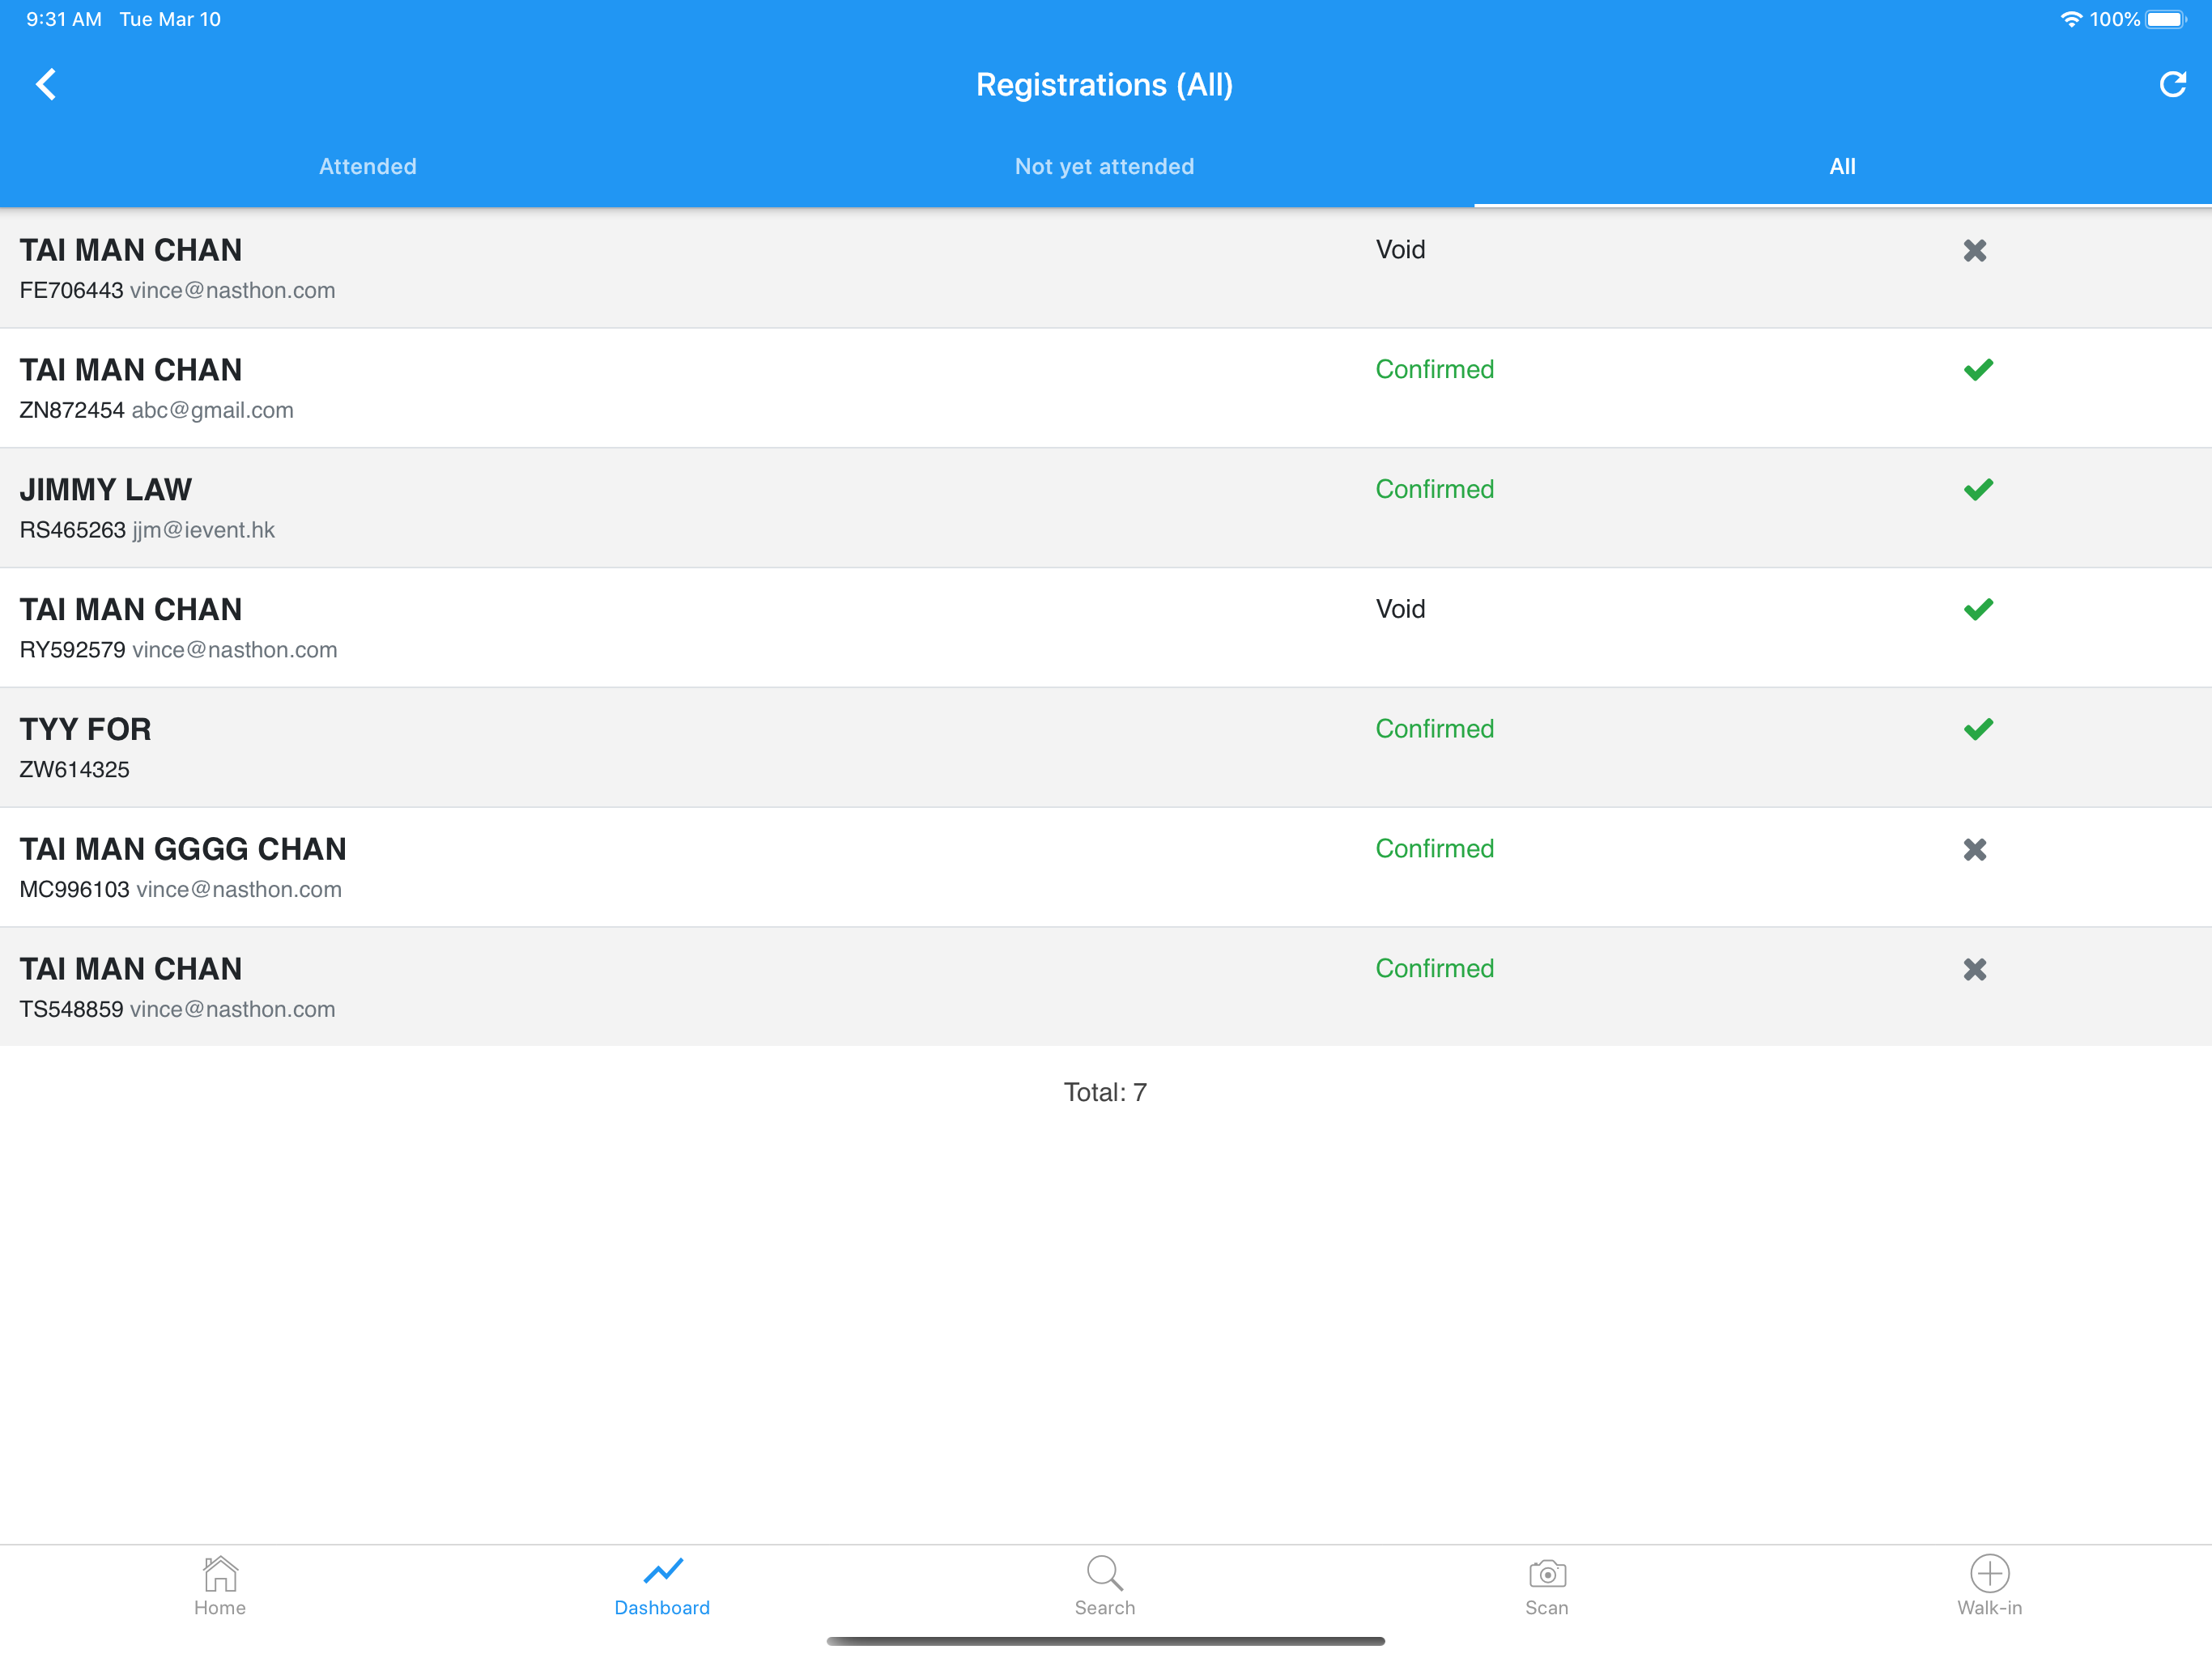Open TAI MAN CHAN registration FE706443
This screenshot has width=2212, height=1658.
pos(1105,268)
